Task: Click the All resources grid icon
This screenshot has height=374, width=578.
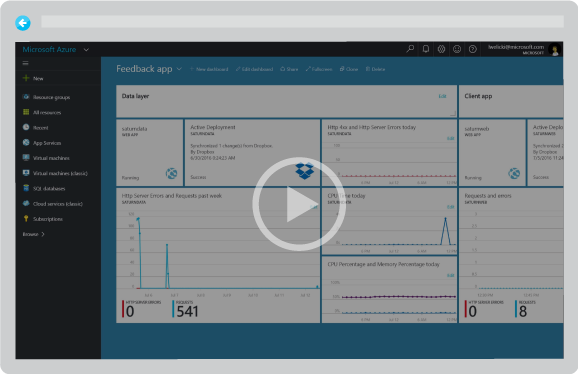Action: pyautogui.click(x=26, y=112)
